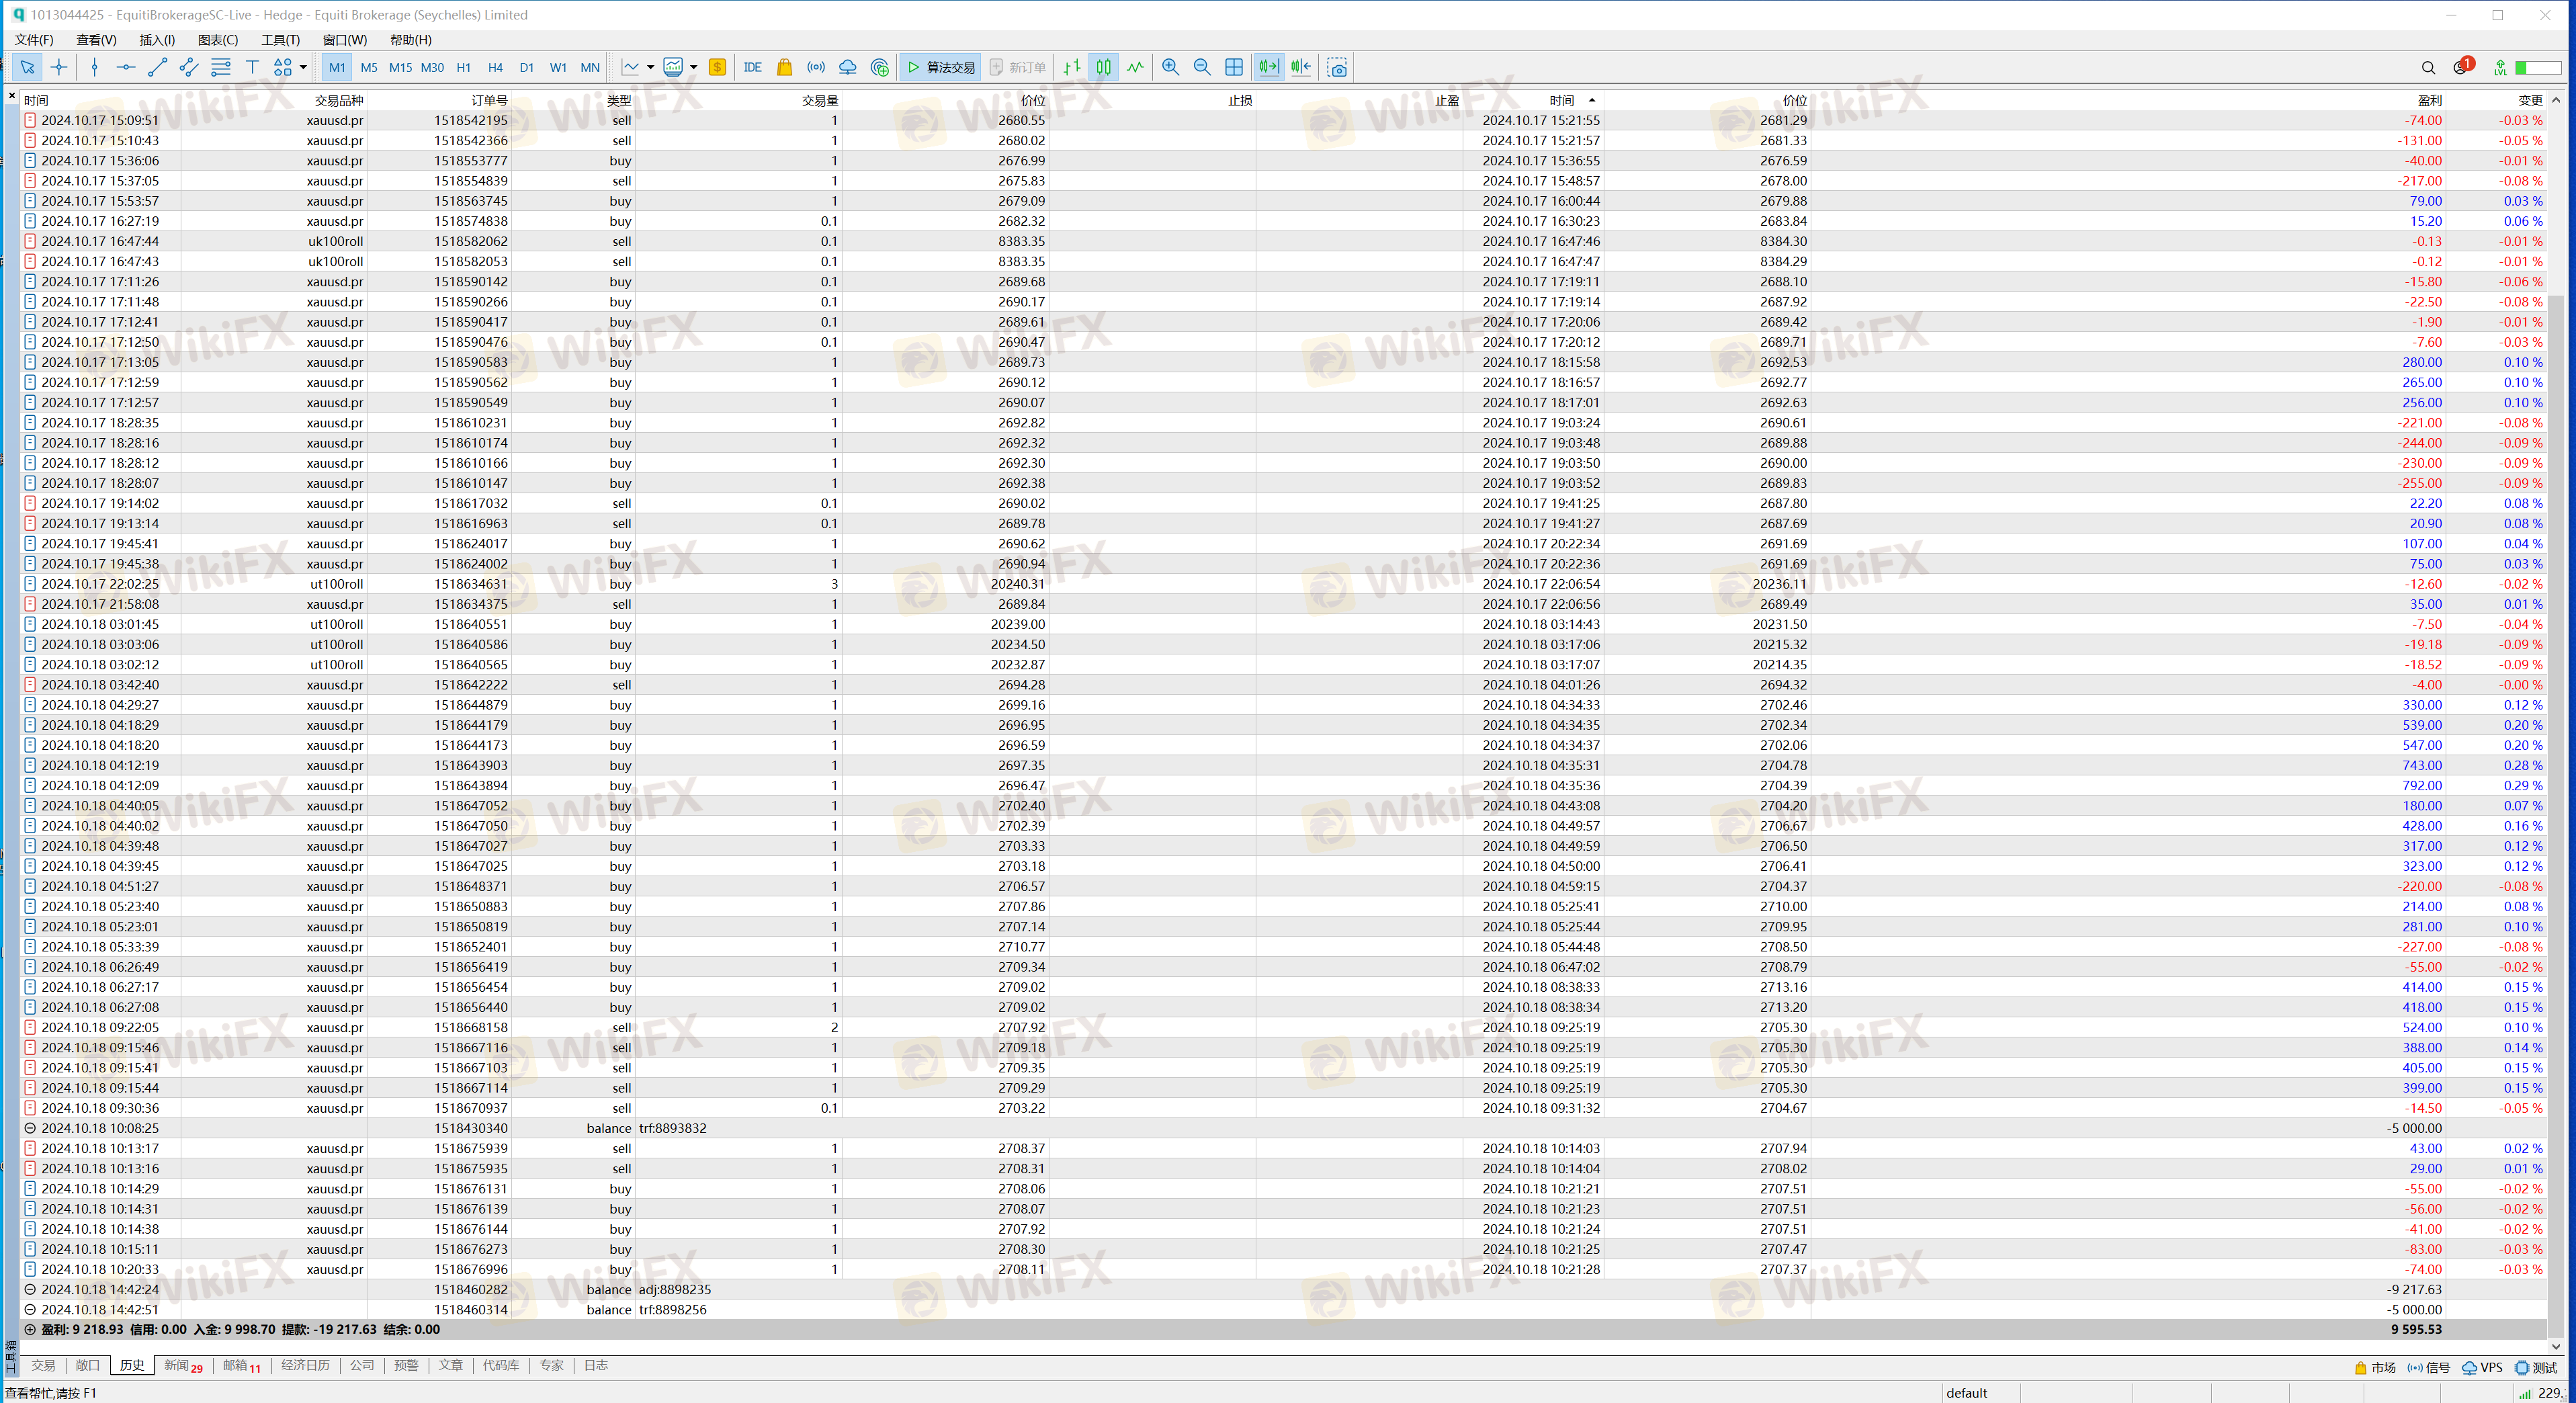Expand the indicators list dropdown arrow
Viewport: 2576px width, 1403px height.
tap(650, 67)
